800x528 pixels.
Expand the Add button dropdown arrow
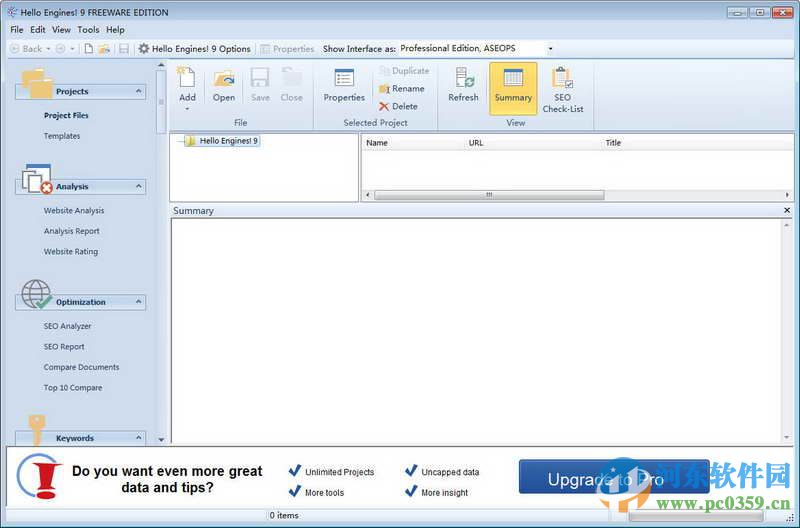tap(187, 109)
